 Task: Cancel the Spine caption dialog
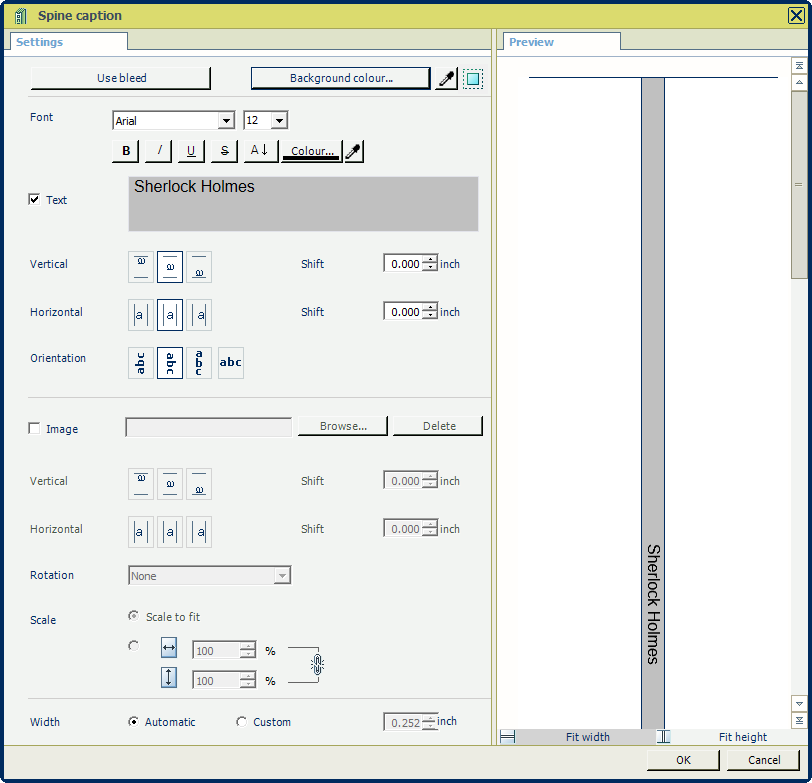tap(764, 760)
